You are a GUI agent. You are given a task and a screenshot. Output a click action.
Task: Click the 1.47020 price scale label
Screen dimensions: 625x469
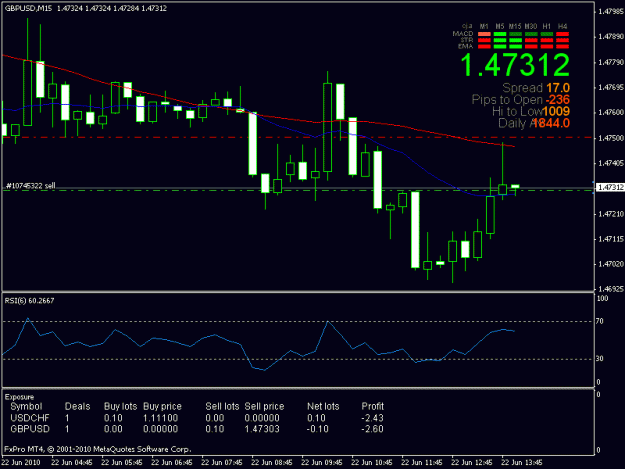point(611,264)
